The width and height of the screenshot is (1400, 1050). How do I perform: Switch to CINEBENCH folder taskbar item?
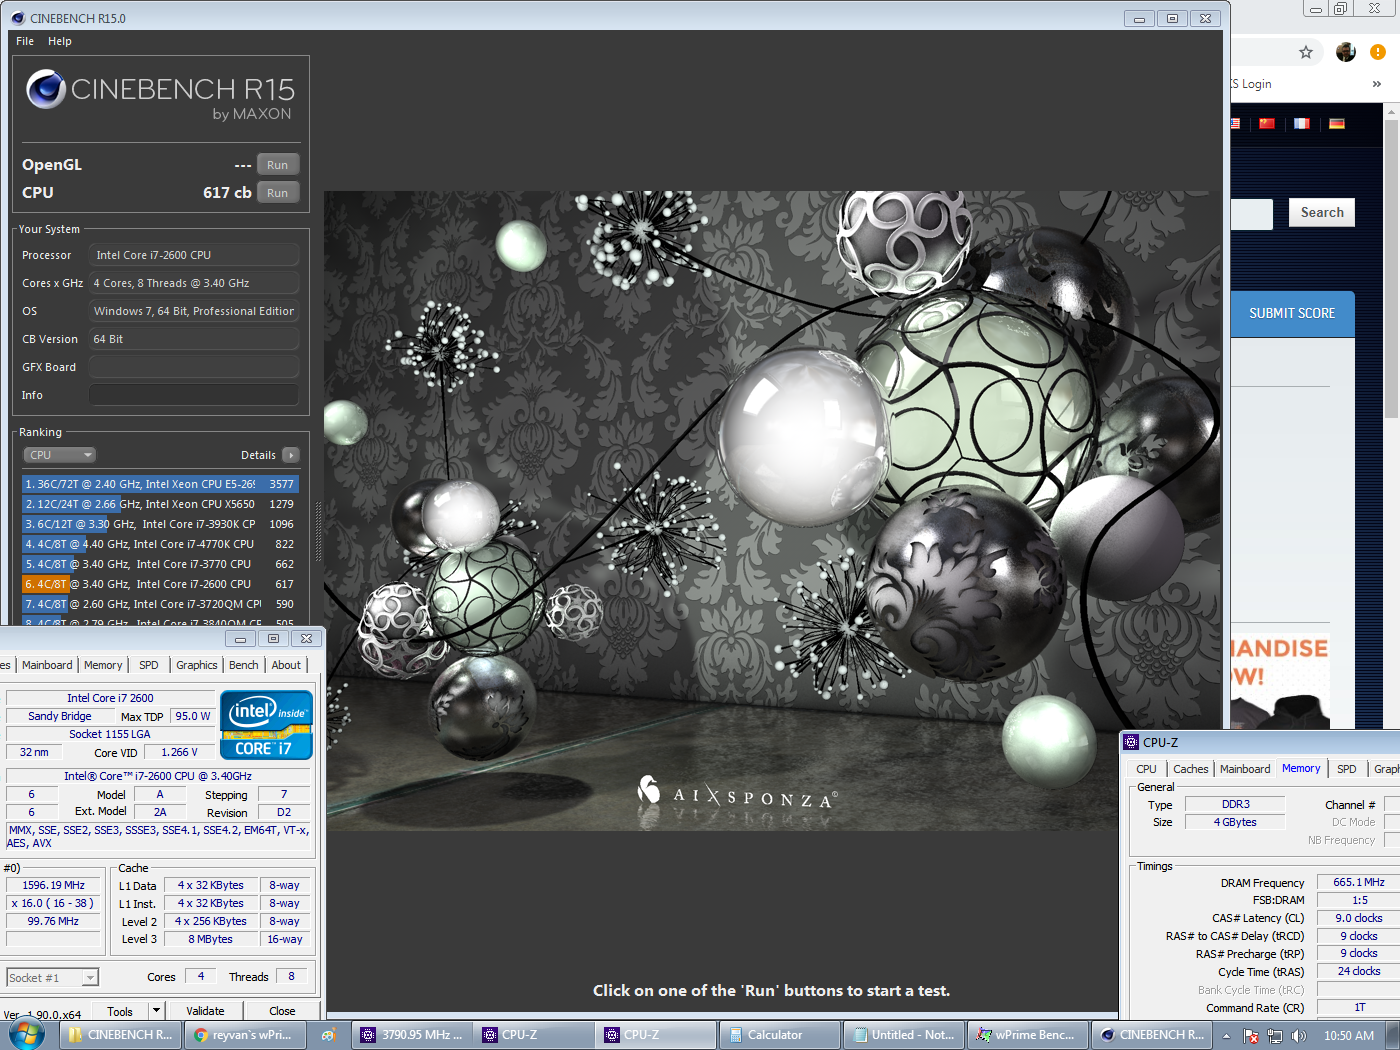(119, 1035)
